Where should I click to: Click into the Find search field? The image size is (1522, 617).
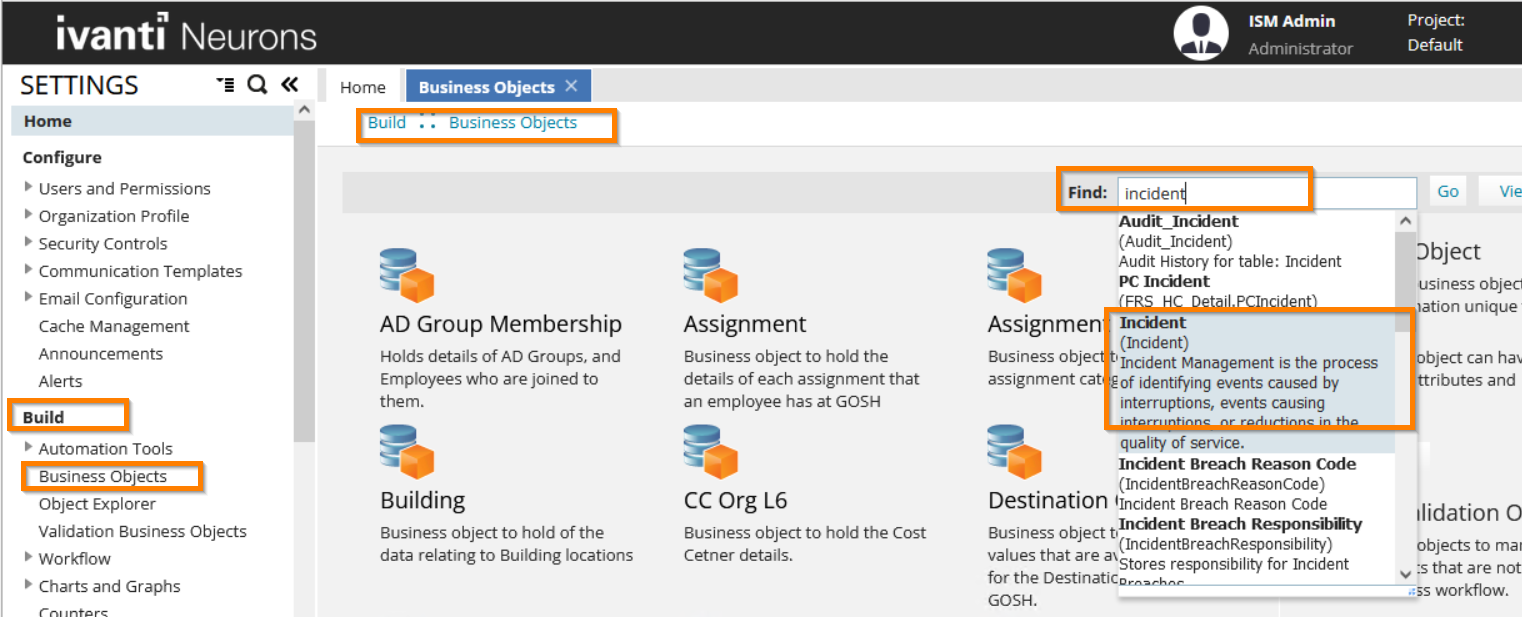coord(1265,193)
